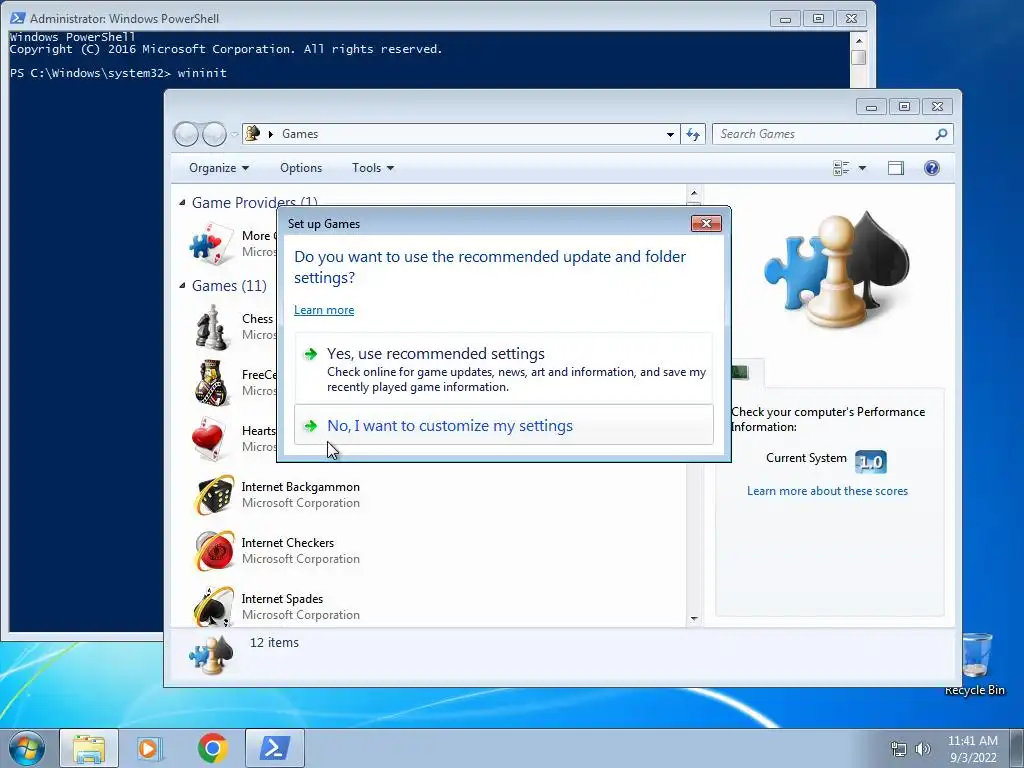Choose No, I want to customize my settings

[504, 425]
